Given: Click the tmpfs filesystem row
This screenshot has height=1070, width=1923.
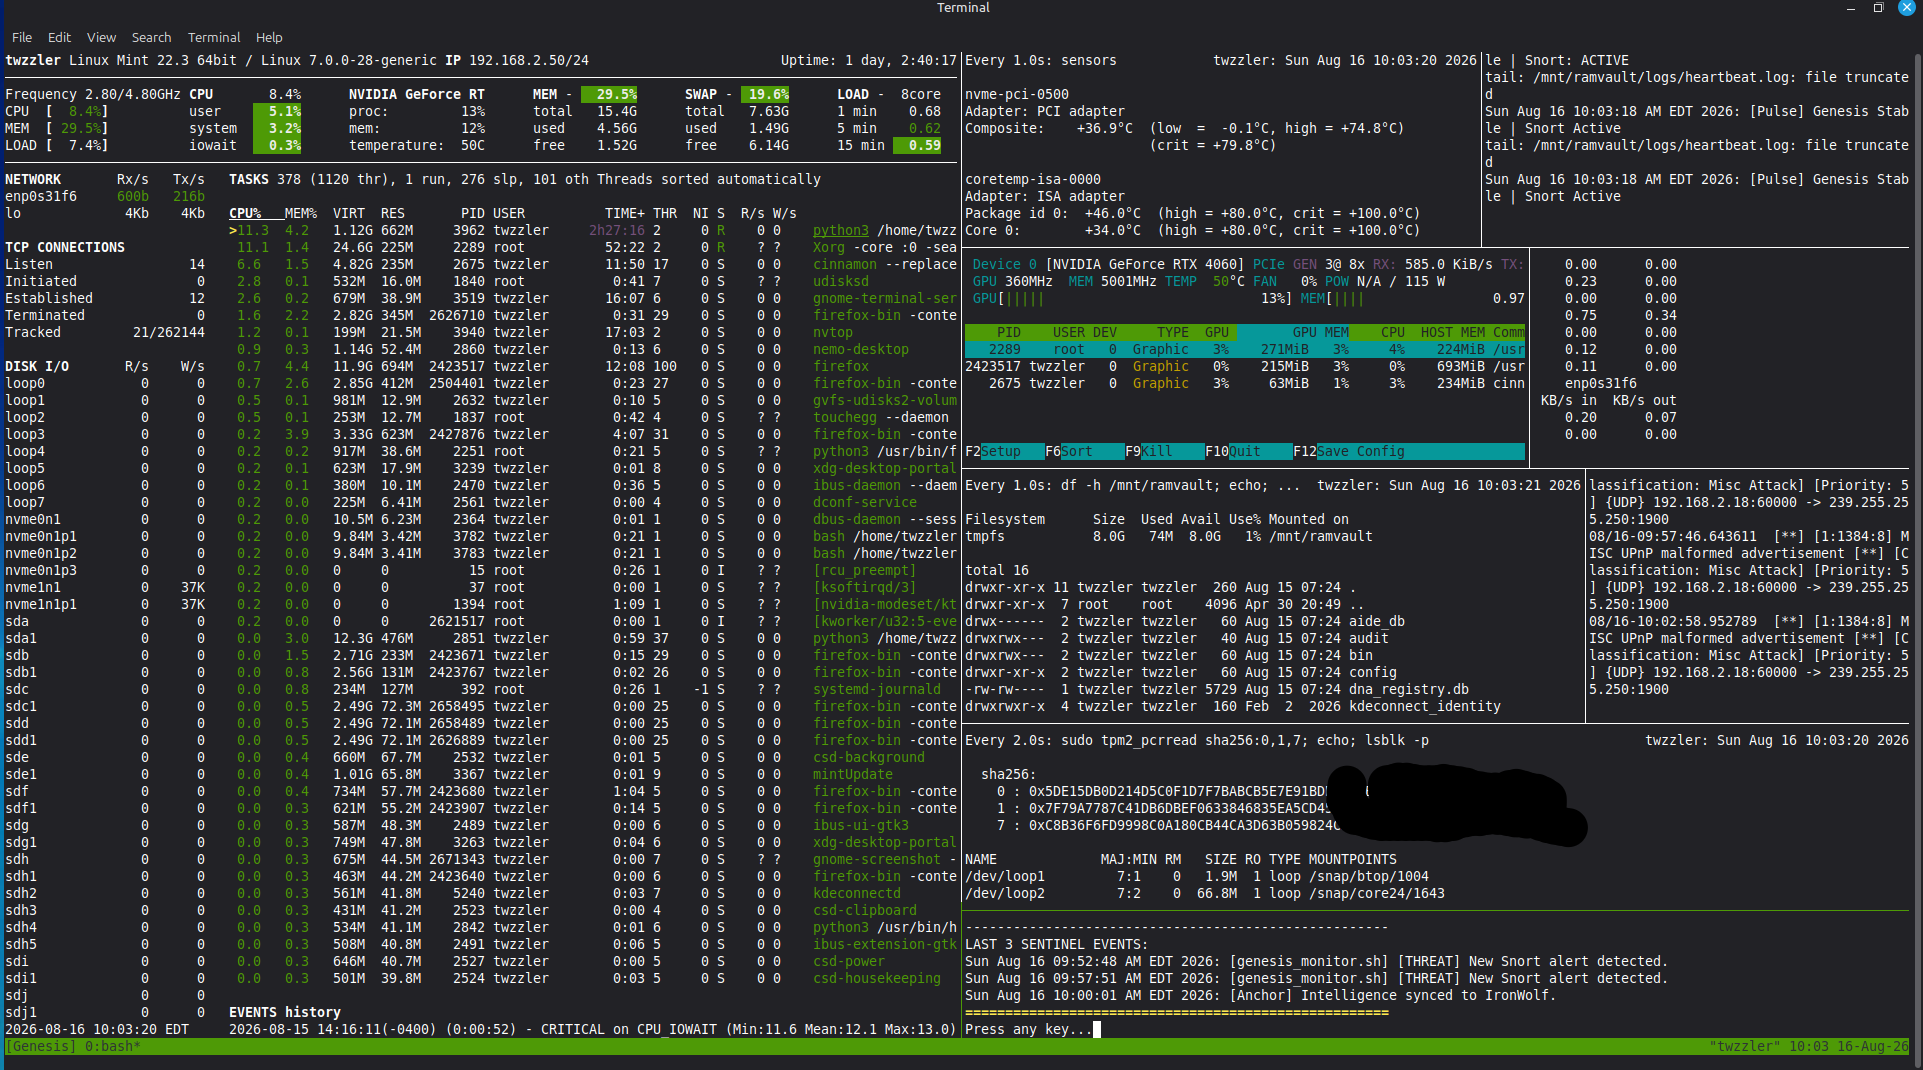Looking at the screenshot, I should 1169,536.
